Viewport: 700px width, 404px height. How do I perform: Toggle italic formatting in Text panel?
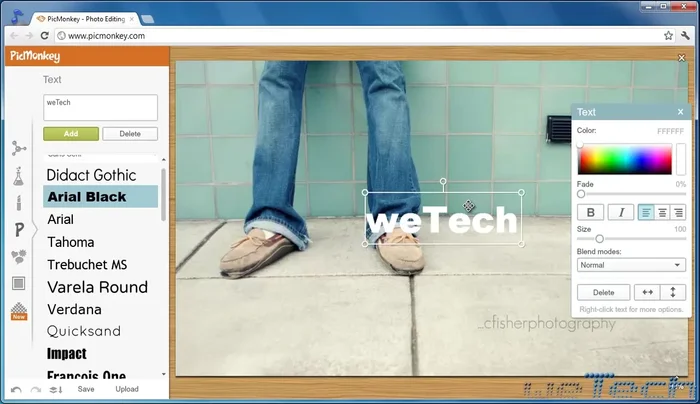pyautogui.click(x=620, y=212)
